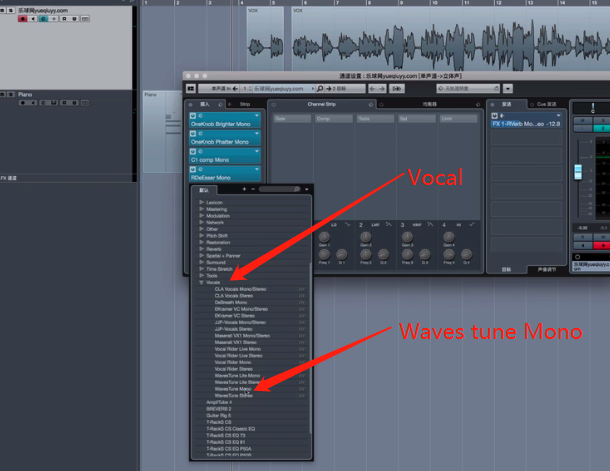Toggle power of C1 comp Mono insert

[x=193, y=152]
